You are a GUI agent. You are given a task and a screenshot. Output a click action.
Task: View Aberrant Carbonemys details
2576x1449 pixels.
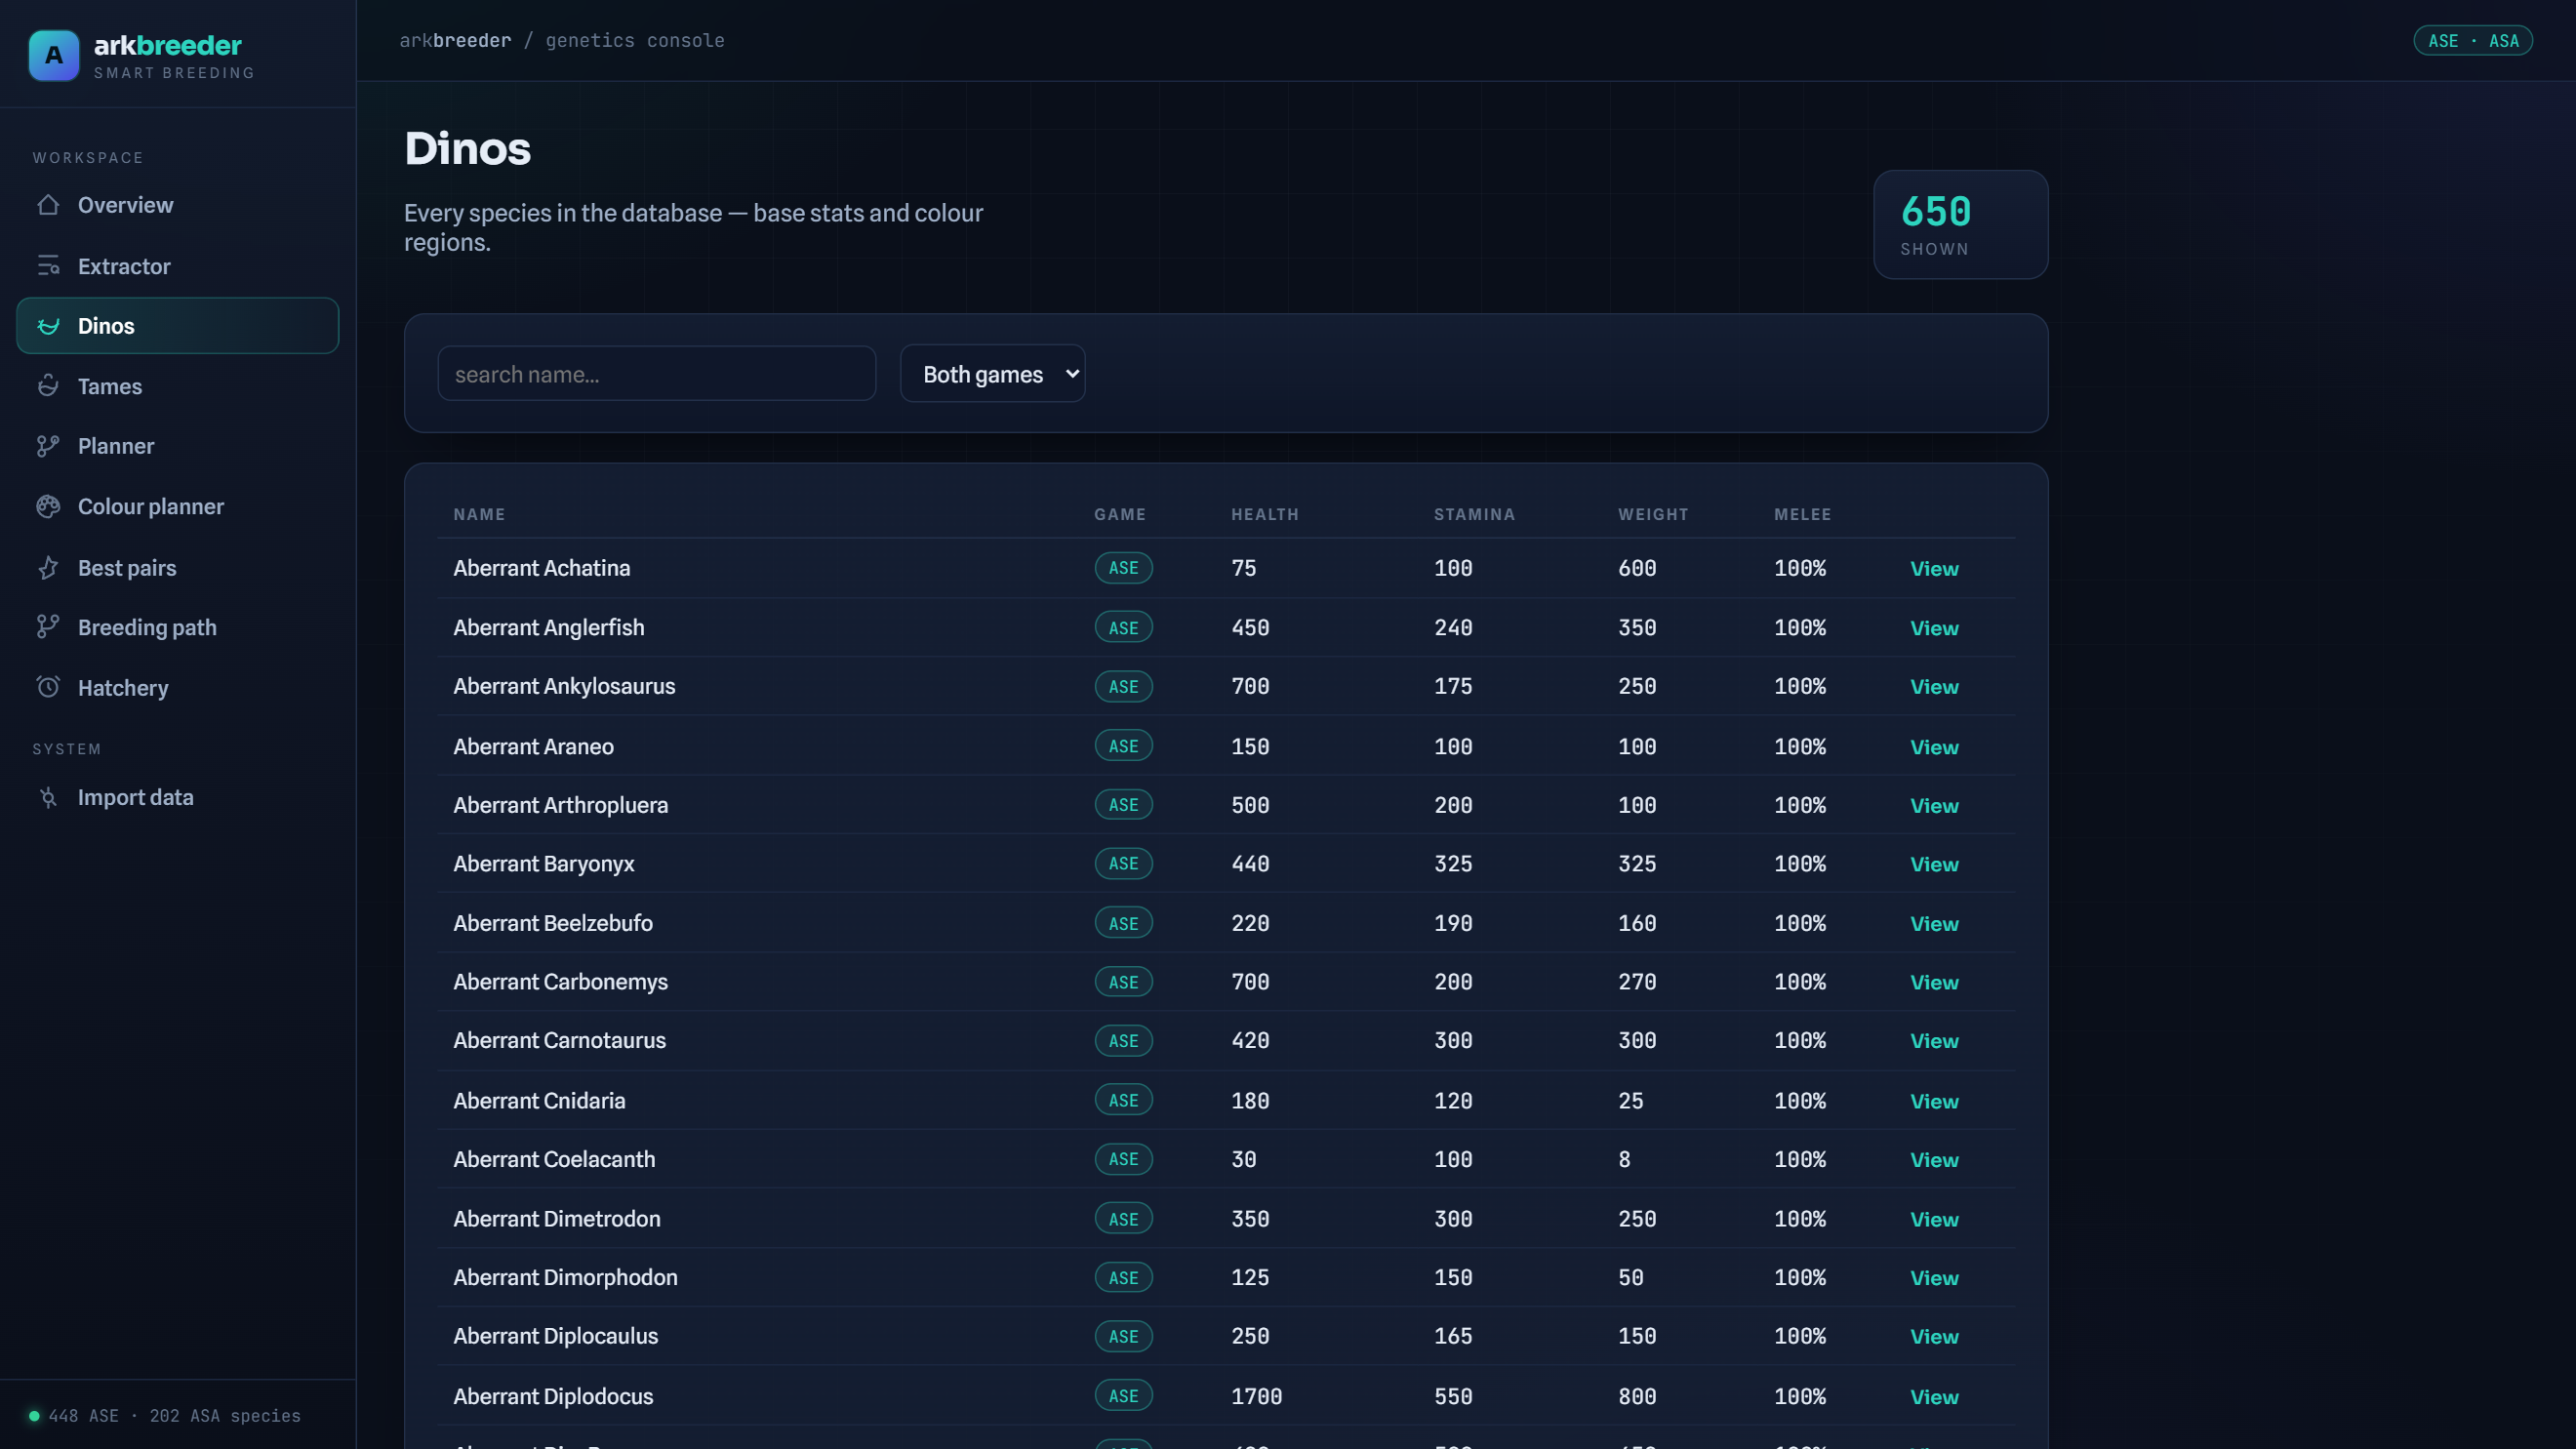tap(1933, 982)
